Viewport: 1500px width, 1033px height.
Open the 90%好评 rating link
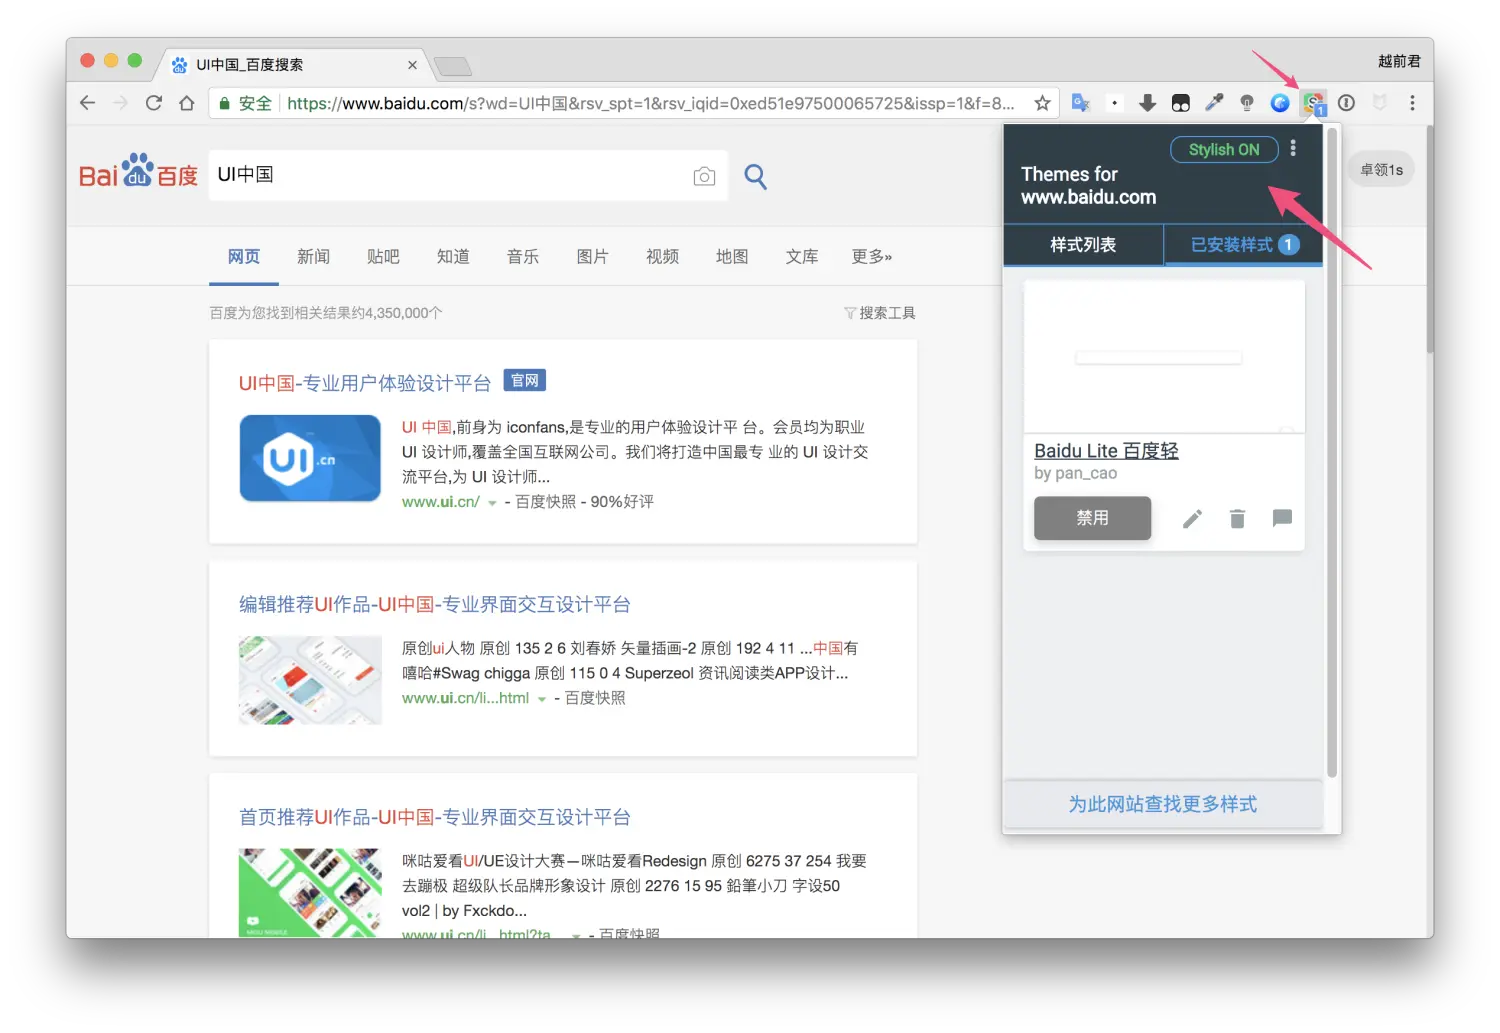pyautogui.click(x=622, y=502)
